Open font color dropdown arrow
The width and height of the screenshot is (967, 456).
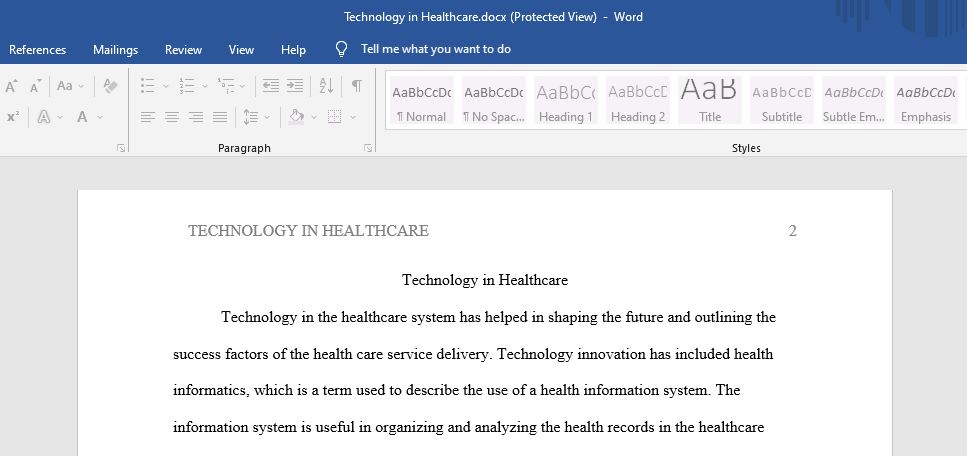[x=100, y=117]
